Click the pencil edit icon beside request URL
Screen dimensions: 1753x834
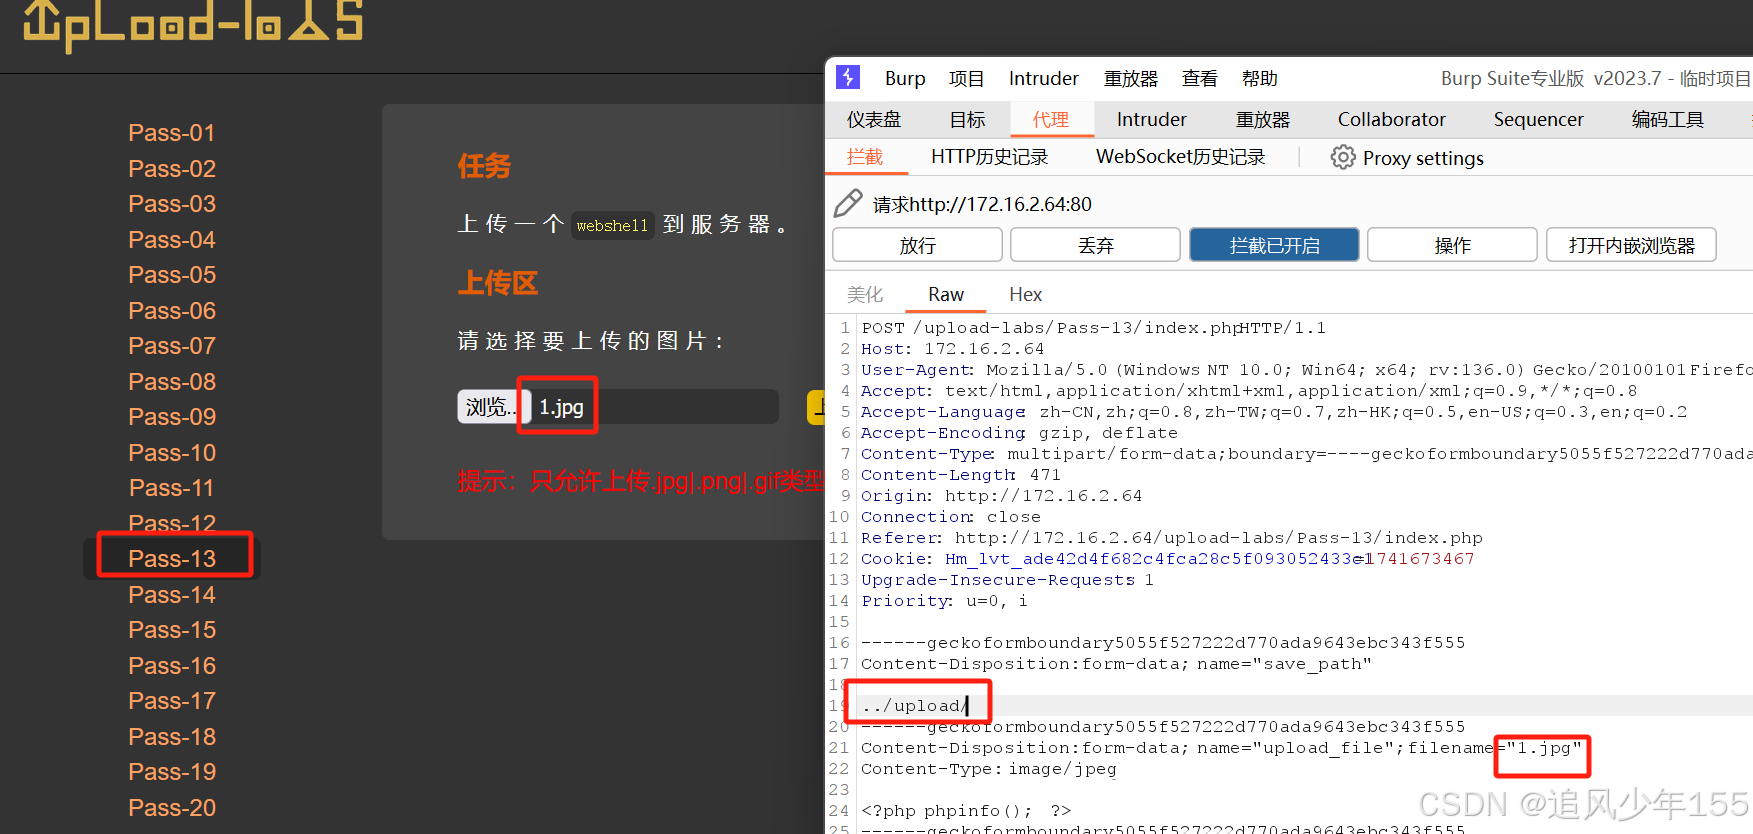click(848, 203)
